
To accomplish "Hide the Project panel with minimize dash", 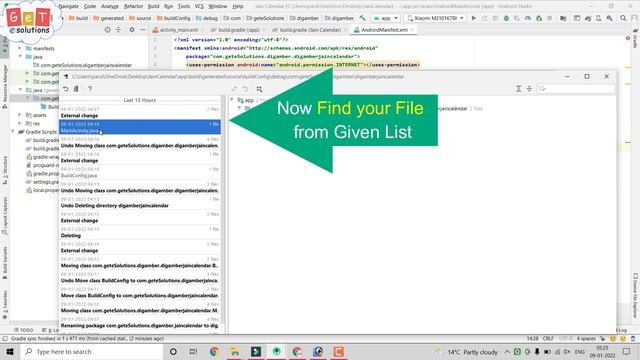I will [143, 30].
